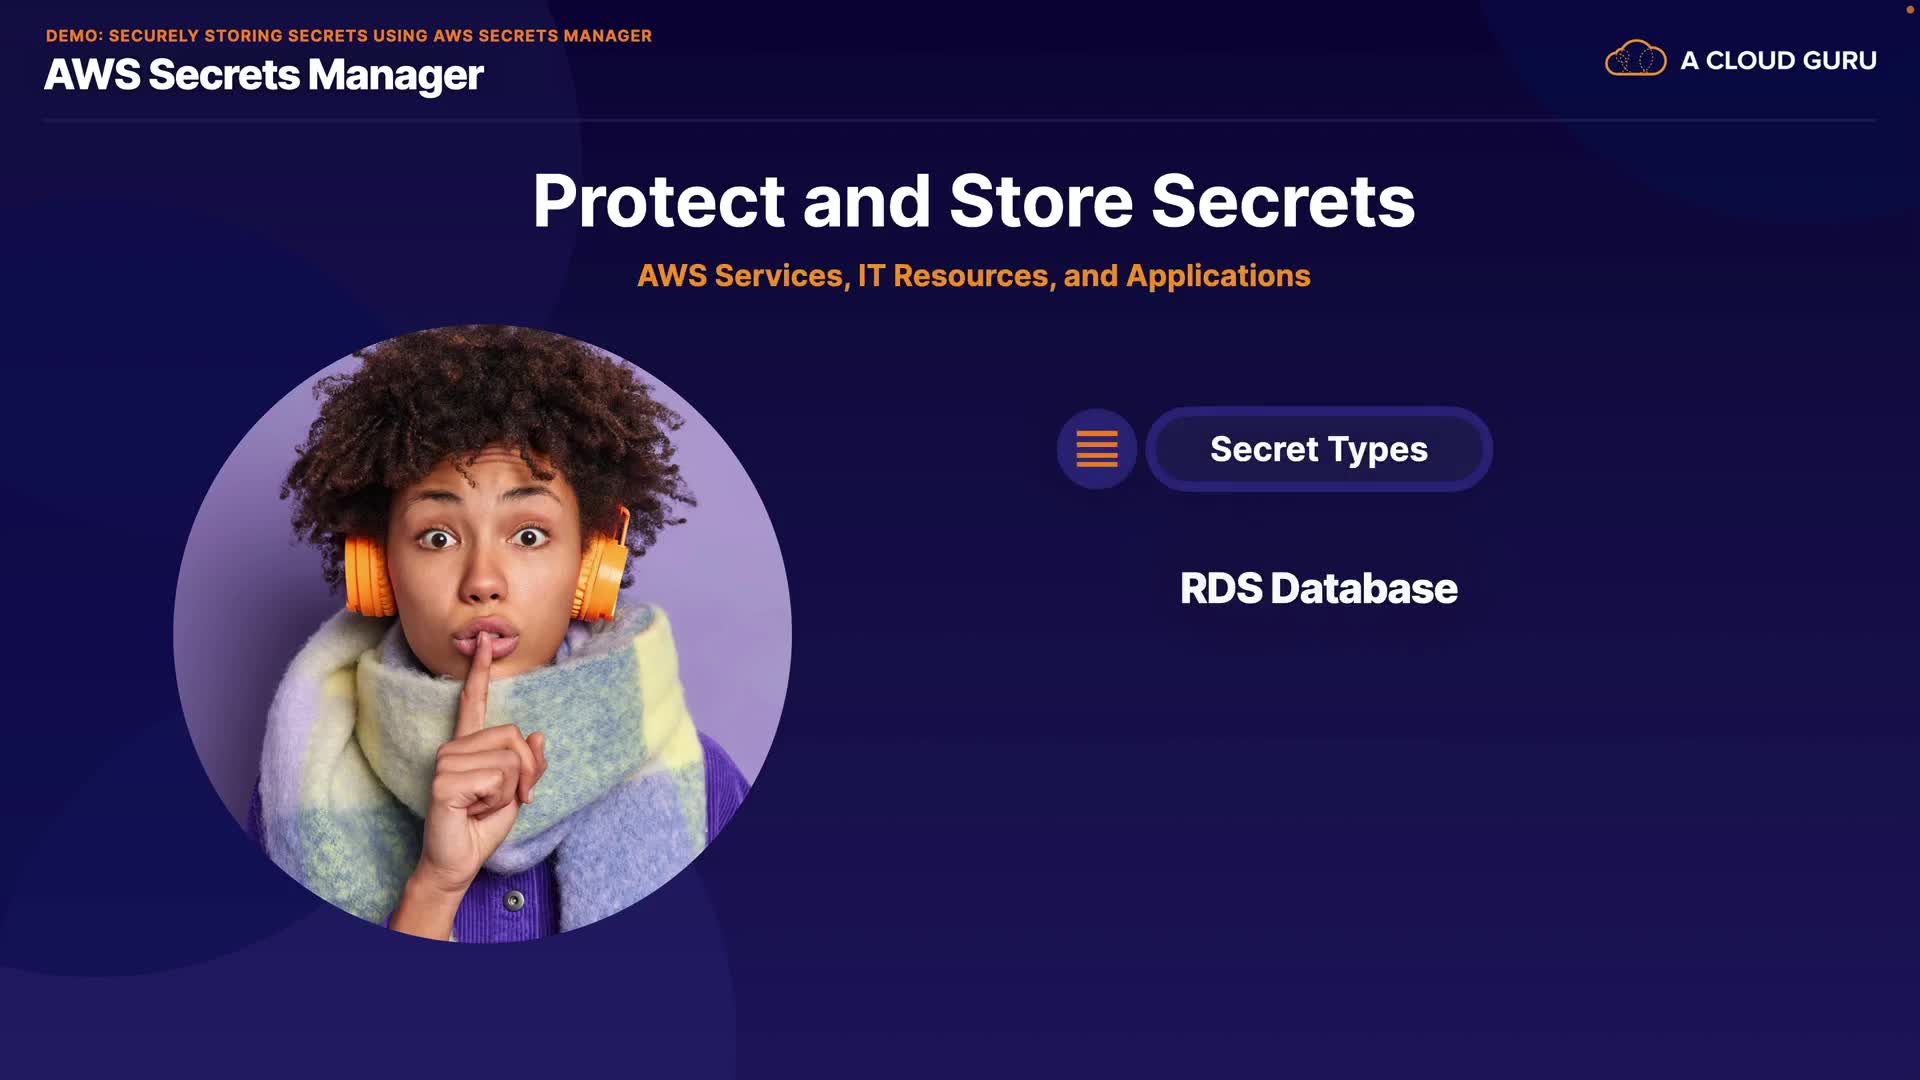Click the A CLOUD GURU brand text
Screen dimensions: 1920x1080
pos(1778,60)
